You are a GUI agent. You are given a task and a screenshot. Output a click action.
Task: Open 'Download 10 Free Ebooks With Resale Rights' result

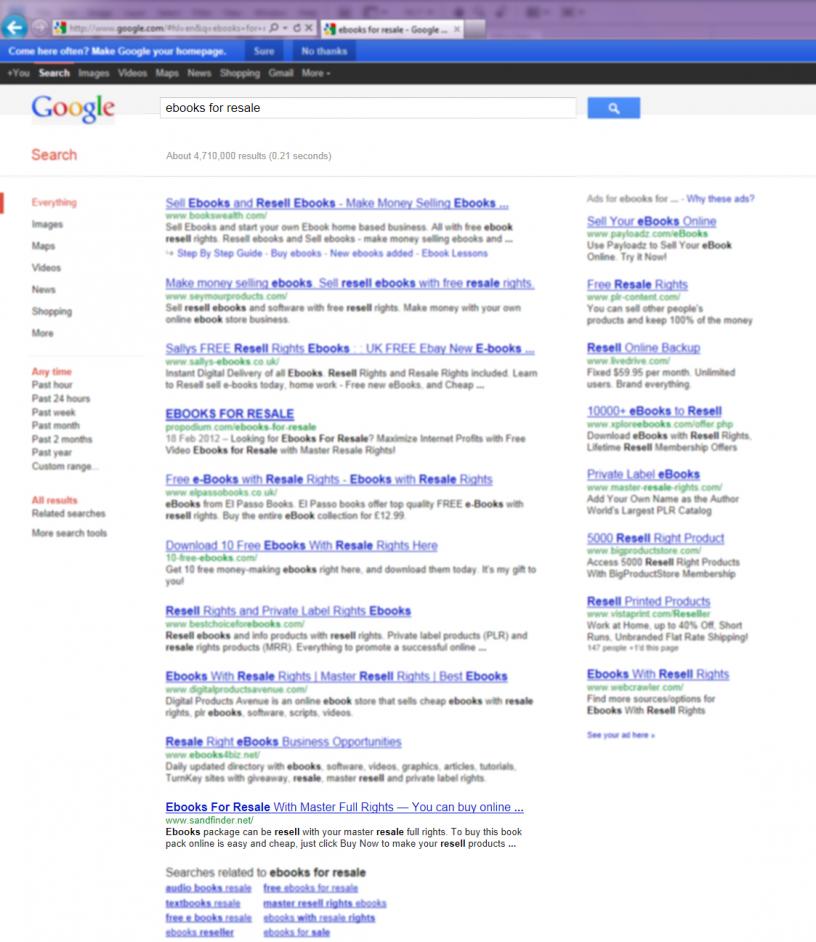[x=301, y=545]
